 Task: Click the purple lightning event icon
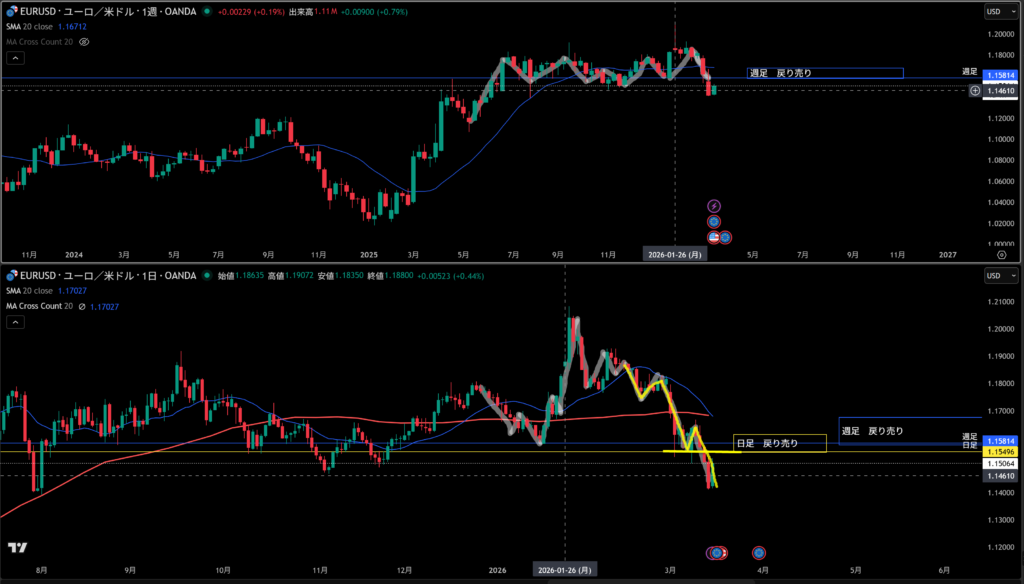coord(714,206)
